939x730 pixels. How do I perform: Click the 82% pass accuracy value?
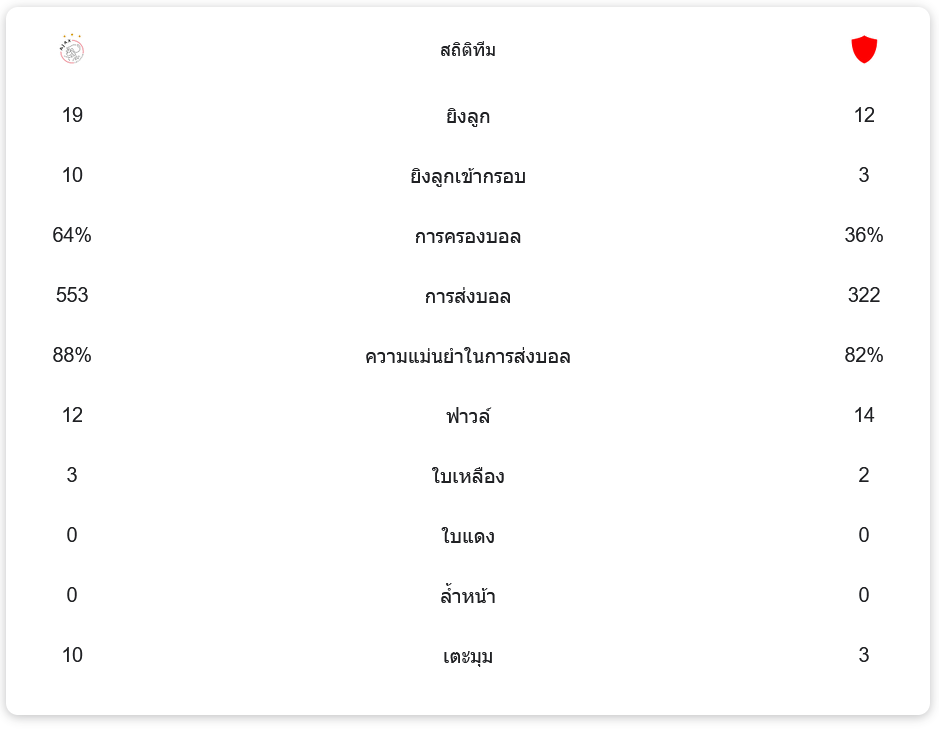pyautogui.click(x=864, y=355)
